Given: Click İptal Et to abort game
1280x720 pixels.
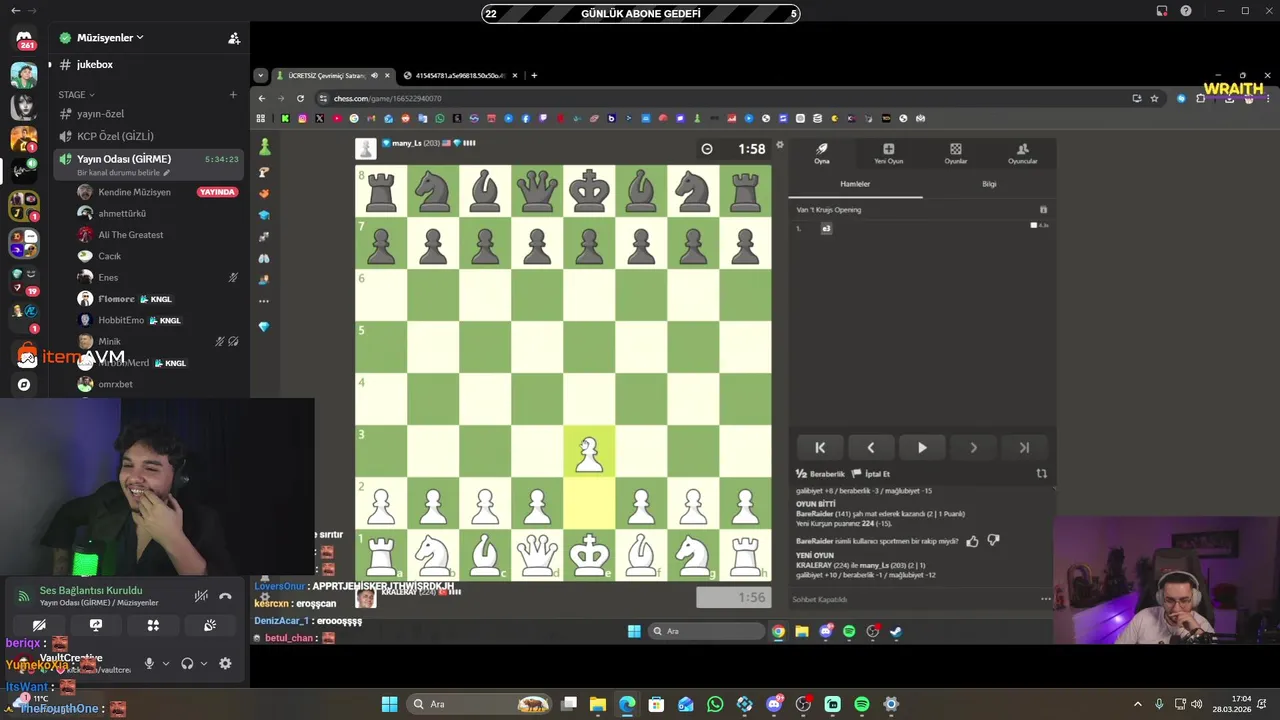Looking at the screenshot, I should pos(870,474).
